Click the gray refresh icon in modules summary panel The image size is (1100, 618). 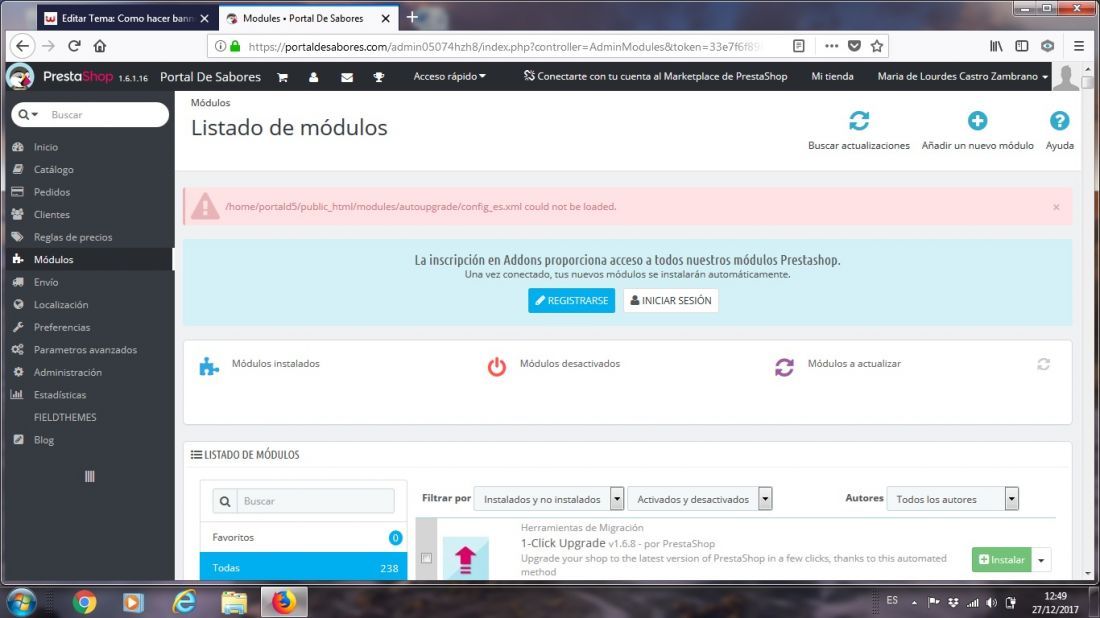click(x=1043, y=364)
